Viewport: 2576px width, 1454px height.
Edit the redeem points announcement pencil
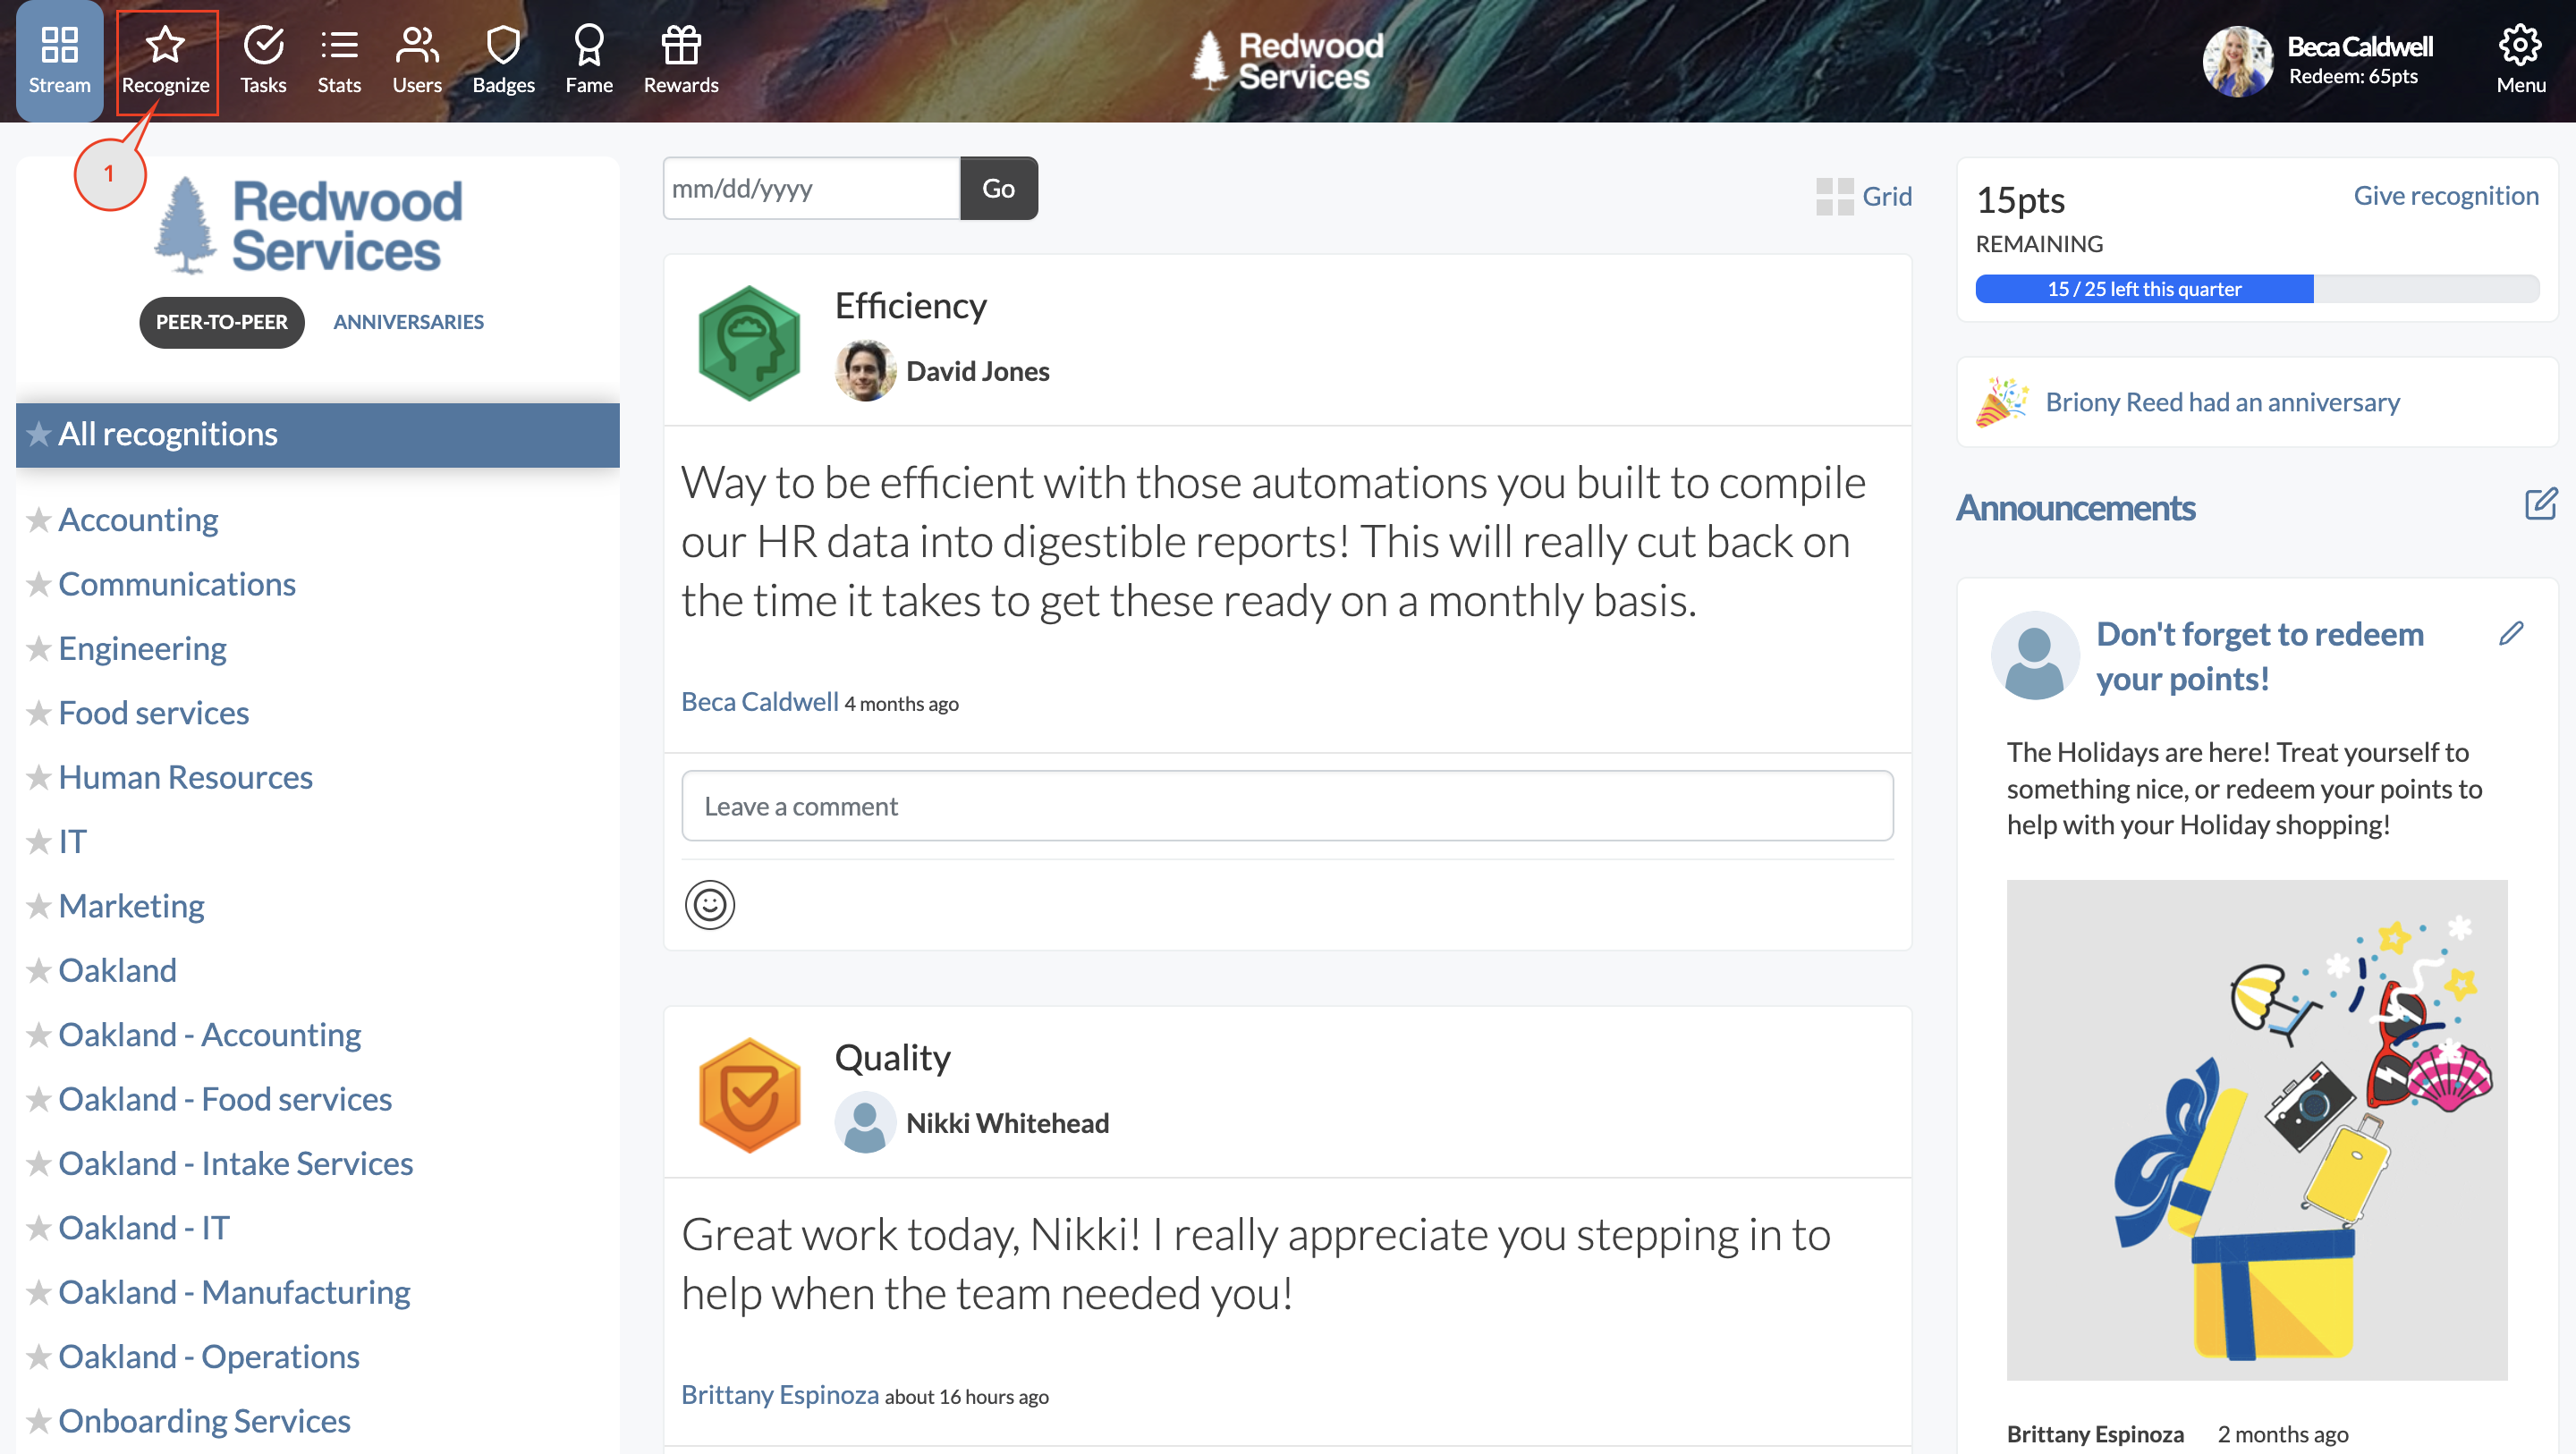tap(2511, 634)
